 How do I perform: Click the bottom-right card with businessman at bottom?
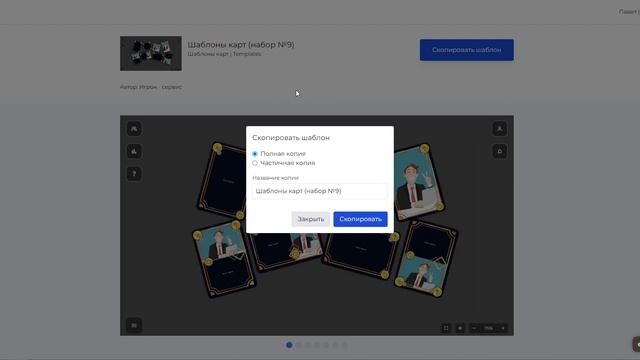tap(427, 258)
